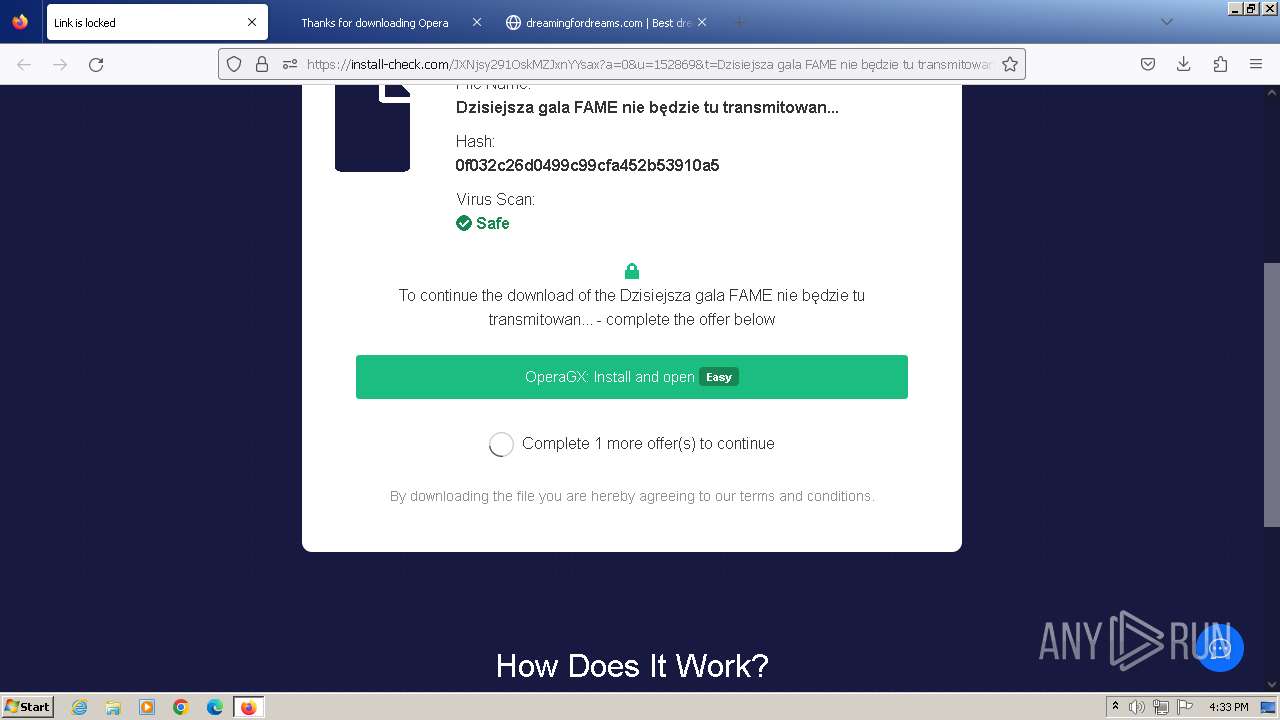Open Save to Pocket icon

point(1148,64)
